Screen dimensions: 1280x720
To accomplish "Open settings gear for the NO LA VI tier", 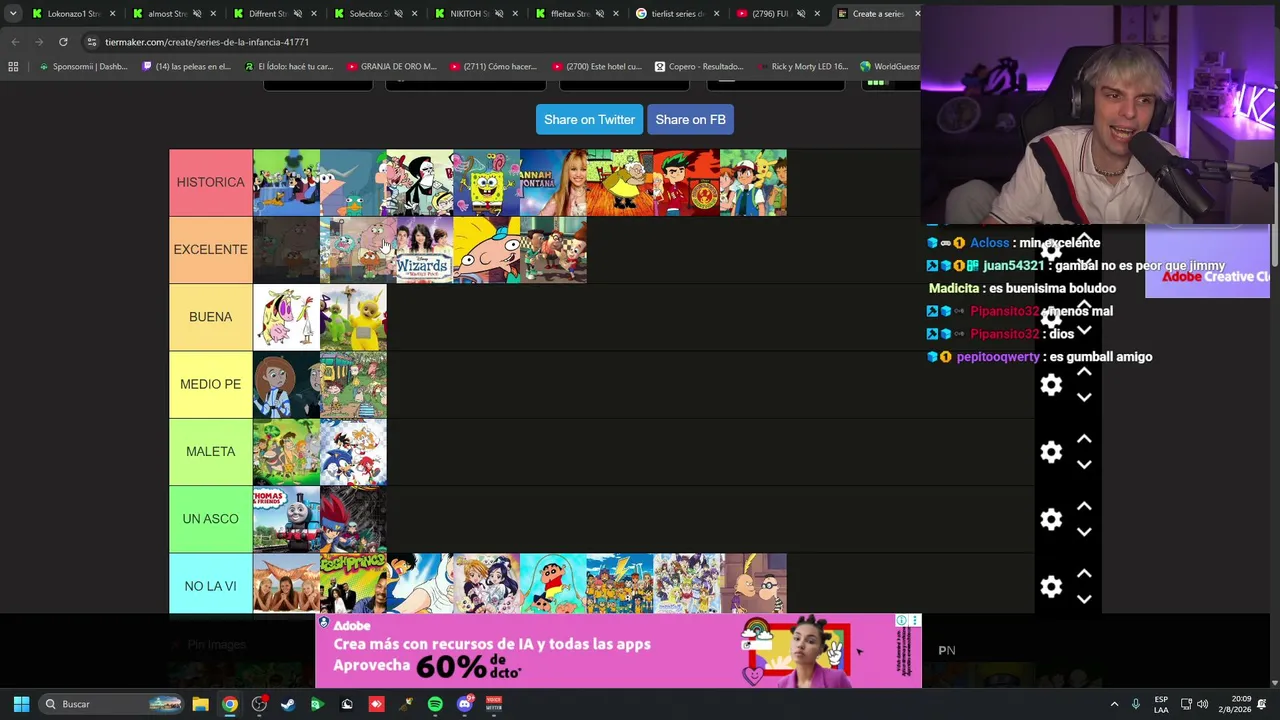I will click(x=1051, y=587).
